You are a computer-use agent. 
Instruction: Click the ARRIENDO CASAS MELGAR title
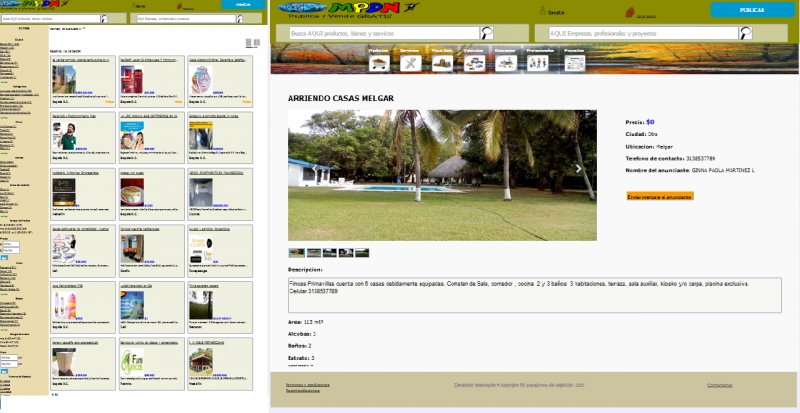coord(341,99)
